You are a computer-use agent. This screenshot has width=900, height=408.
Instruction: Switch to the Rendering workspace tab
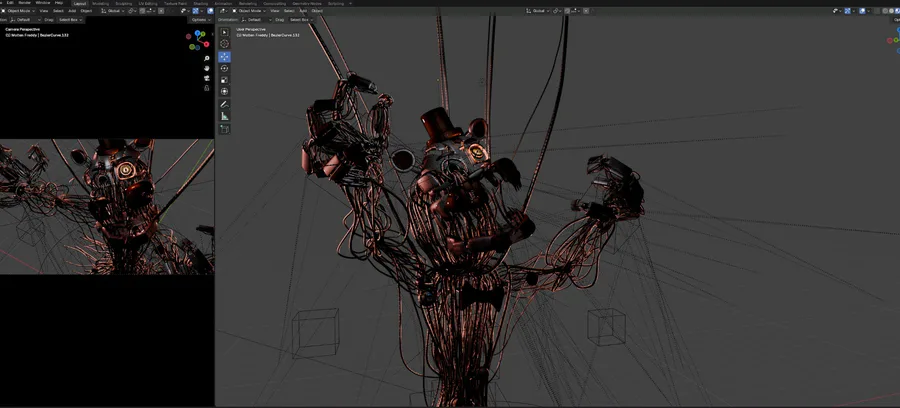pyautogui.click(x=248, y=3)
